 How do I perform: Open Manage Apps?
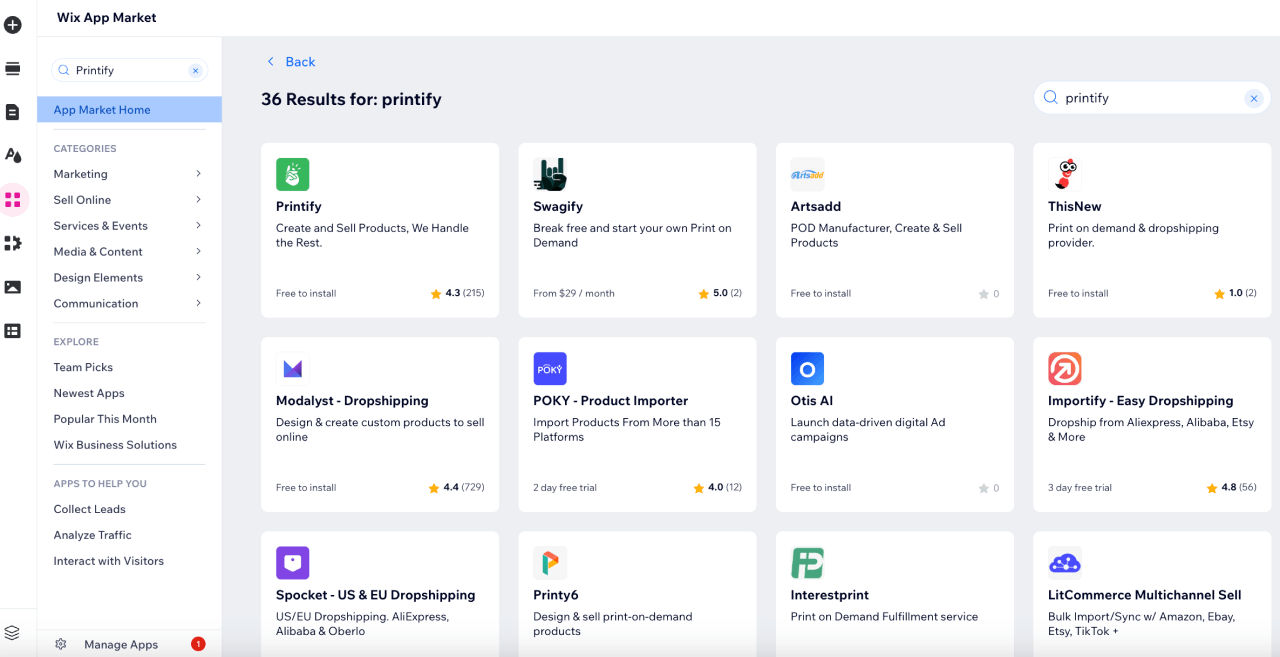click(121, 645)
